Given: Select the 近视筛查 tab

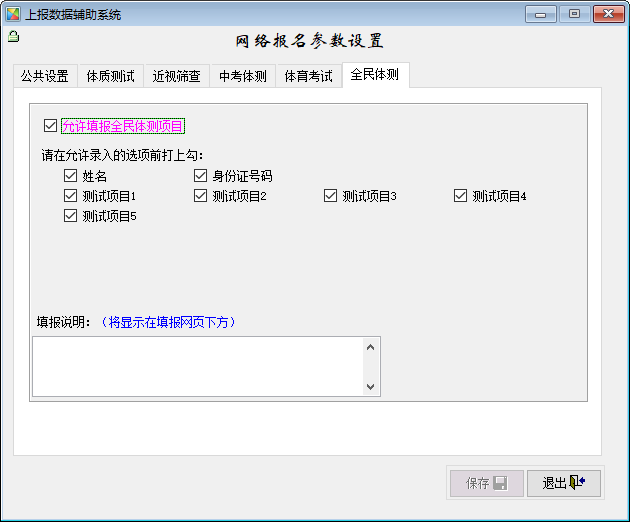Looking at the screenshot, I should (176, 76).
